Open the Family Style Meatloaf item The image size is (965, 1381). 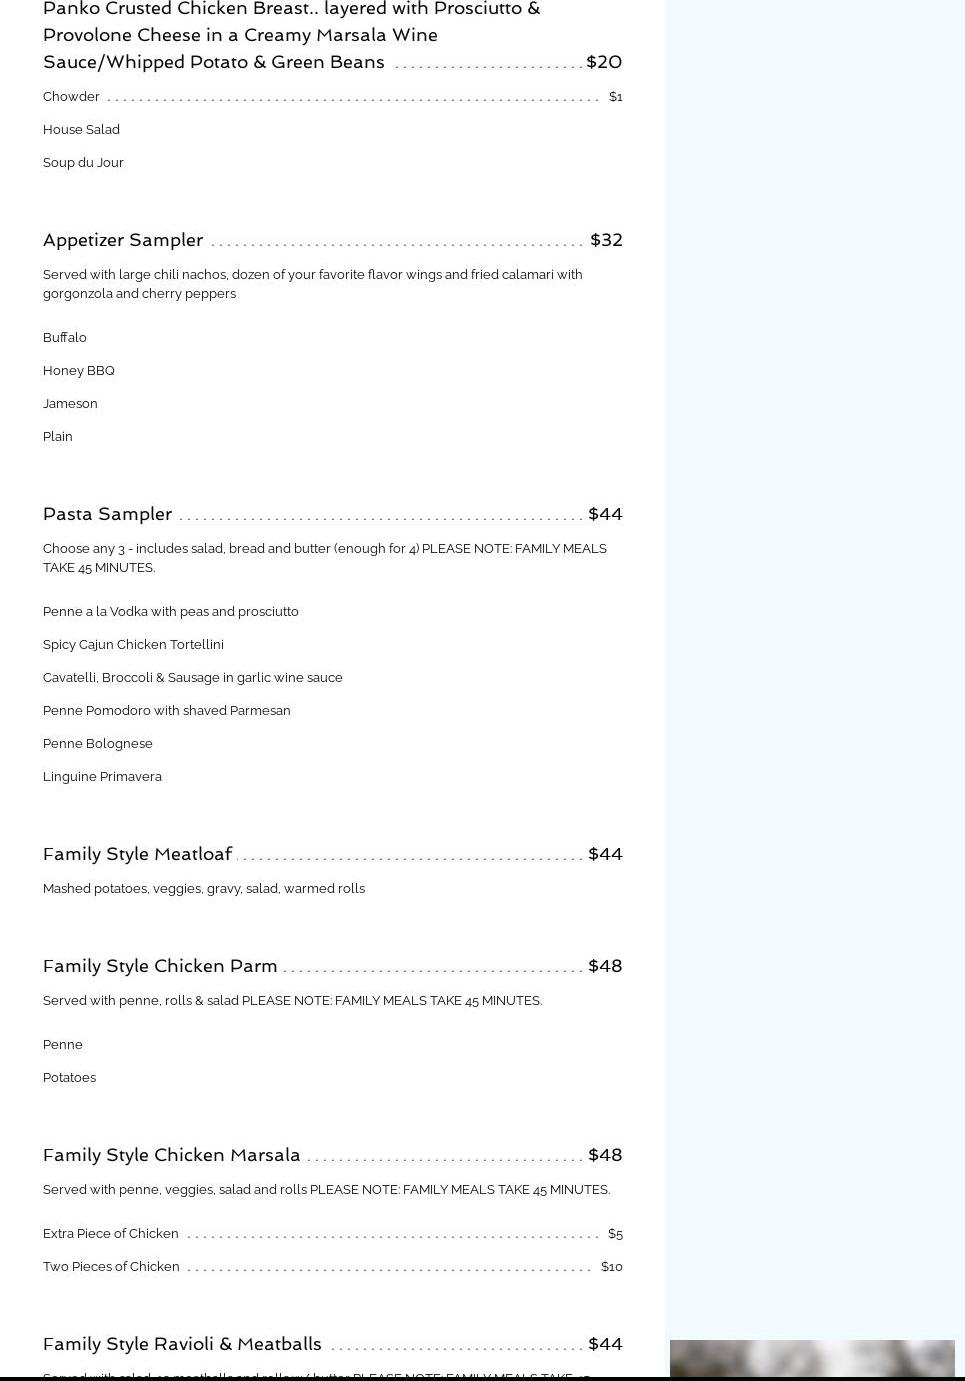137,854
